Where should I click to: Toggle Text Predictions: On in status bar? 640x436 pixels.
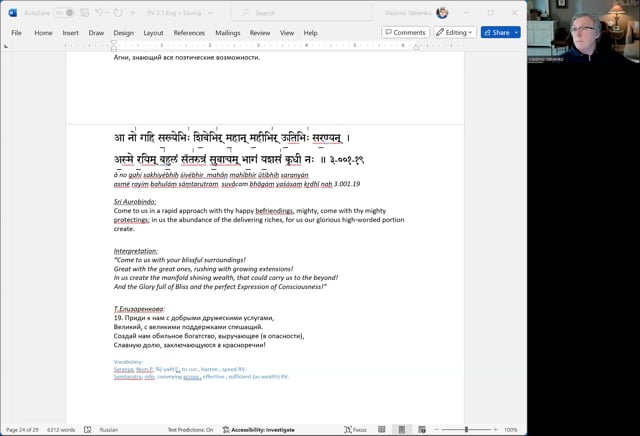tap(190, 429)
